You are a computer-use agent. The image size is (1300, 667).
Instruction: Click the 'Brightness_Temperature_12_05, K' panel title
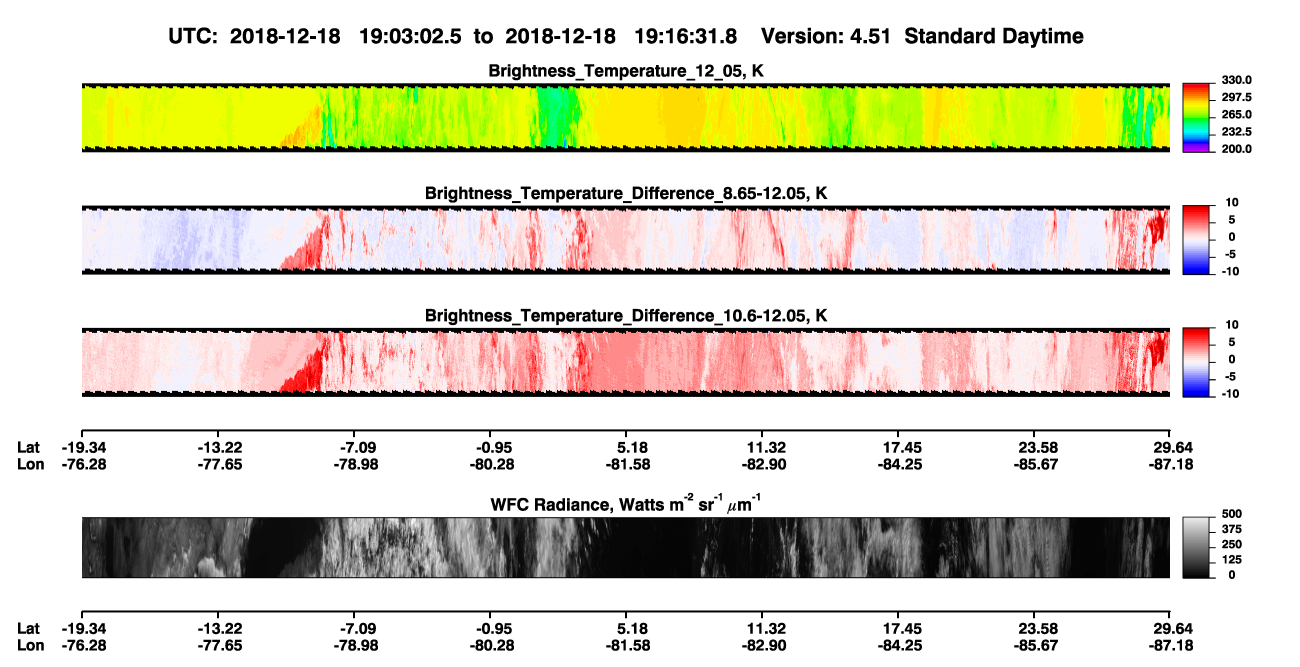click(626, 71)
